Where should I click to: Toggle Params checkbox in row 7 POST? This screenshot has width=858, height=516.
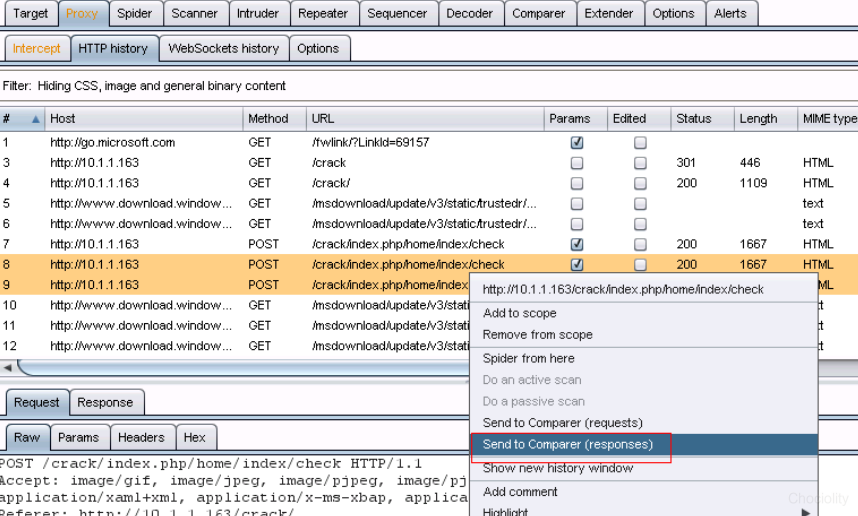coord(577,244)
